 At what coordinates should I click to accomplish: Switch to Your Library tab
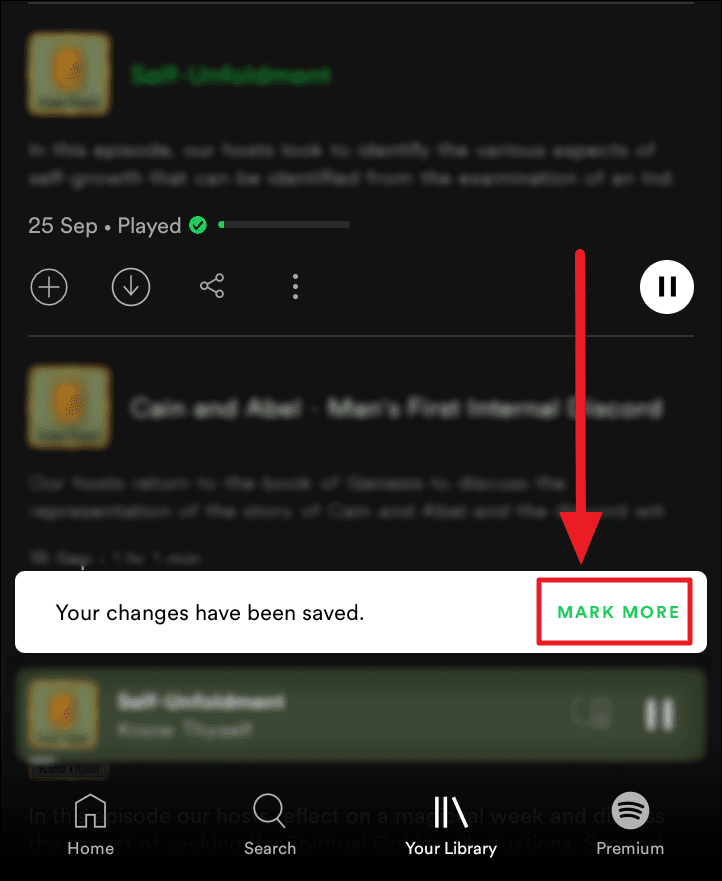pos(451,825)
